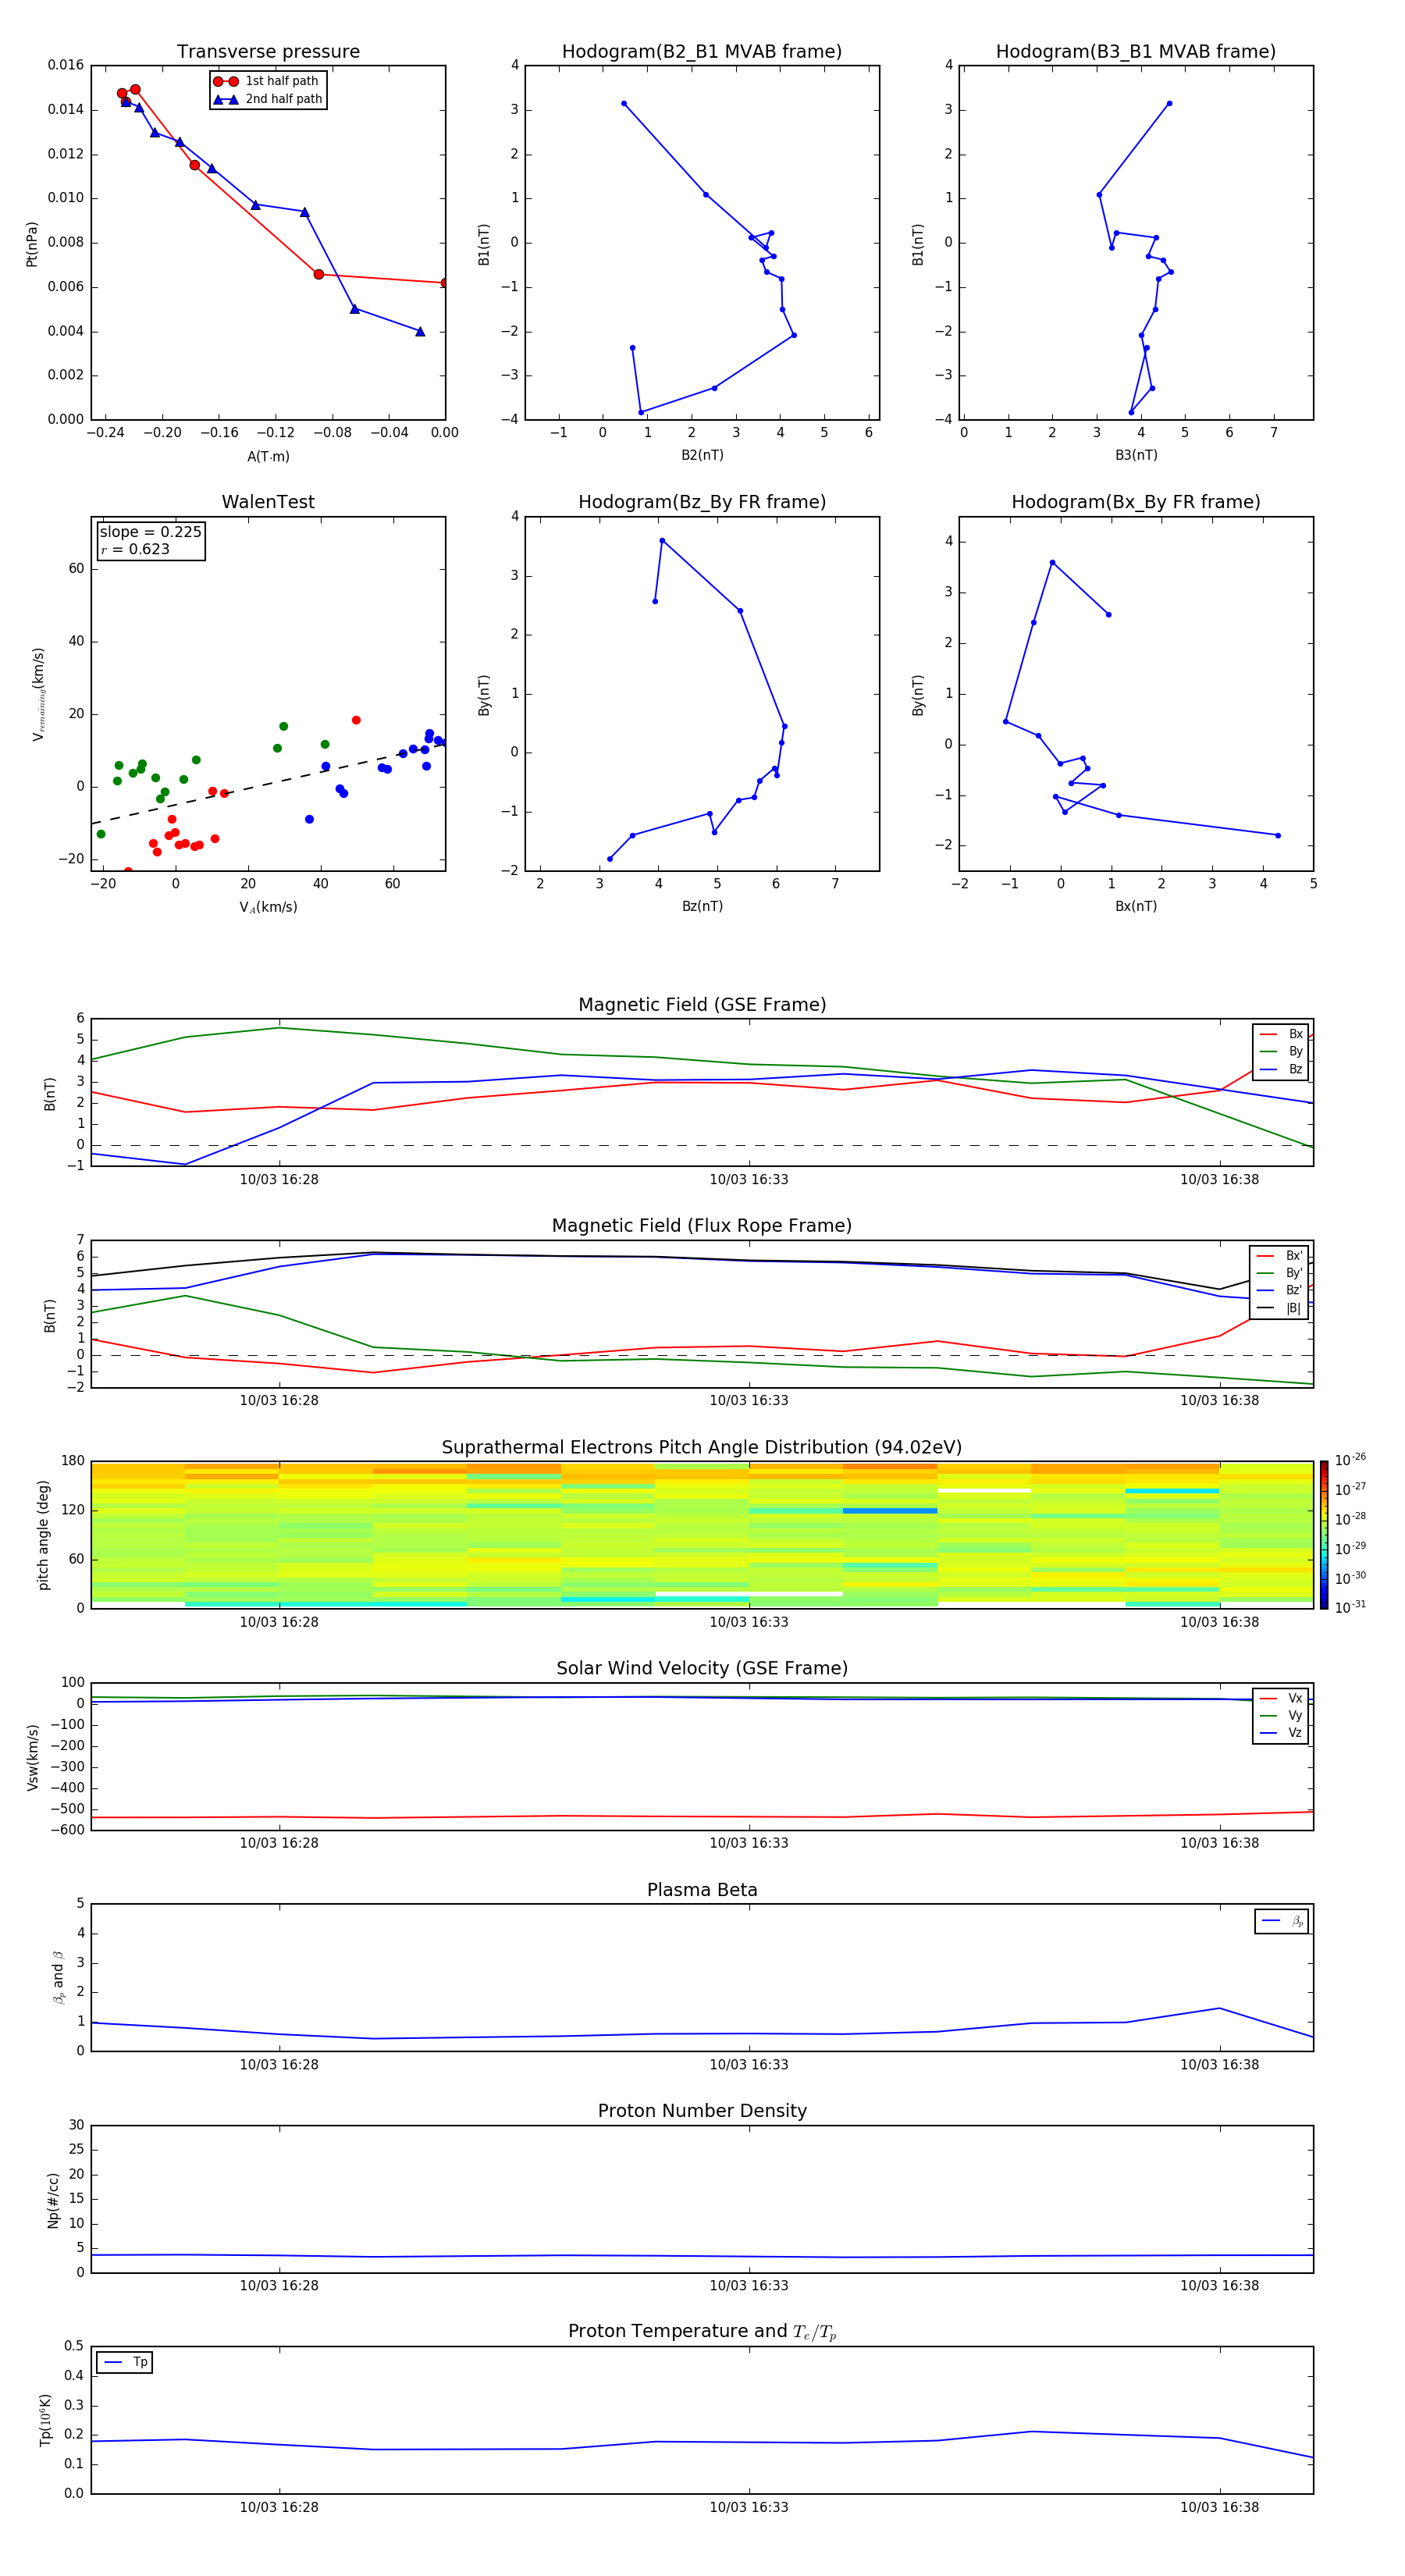Select |B| in the Flux Rope legend
The width and height of the screenshot is (1405, 2576).
coord(1279,1309)
